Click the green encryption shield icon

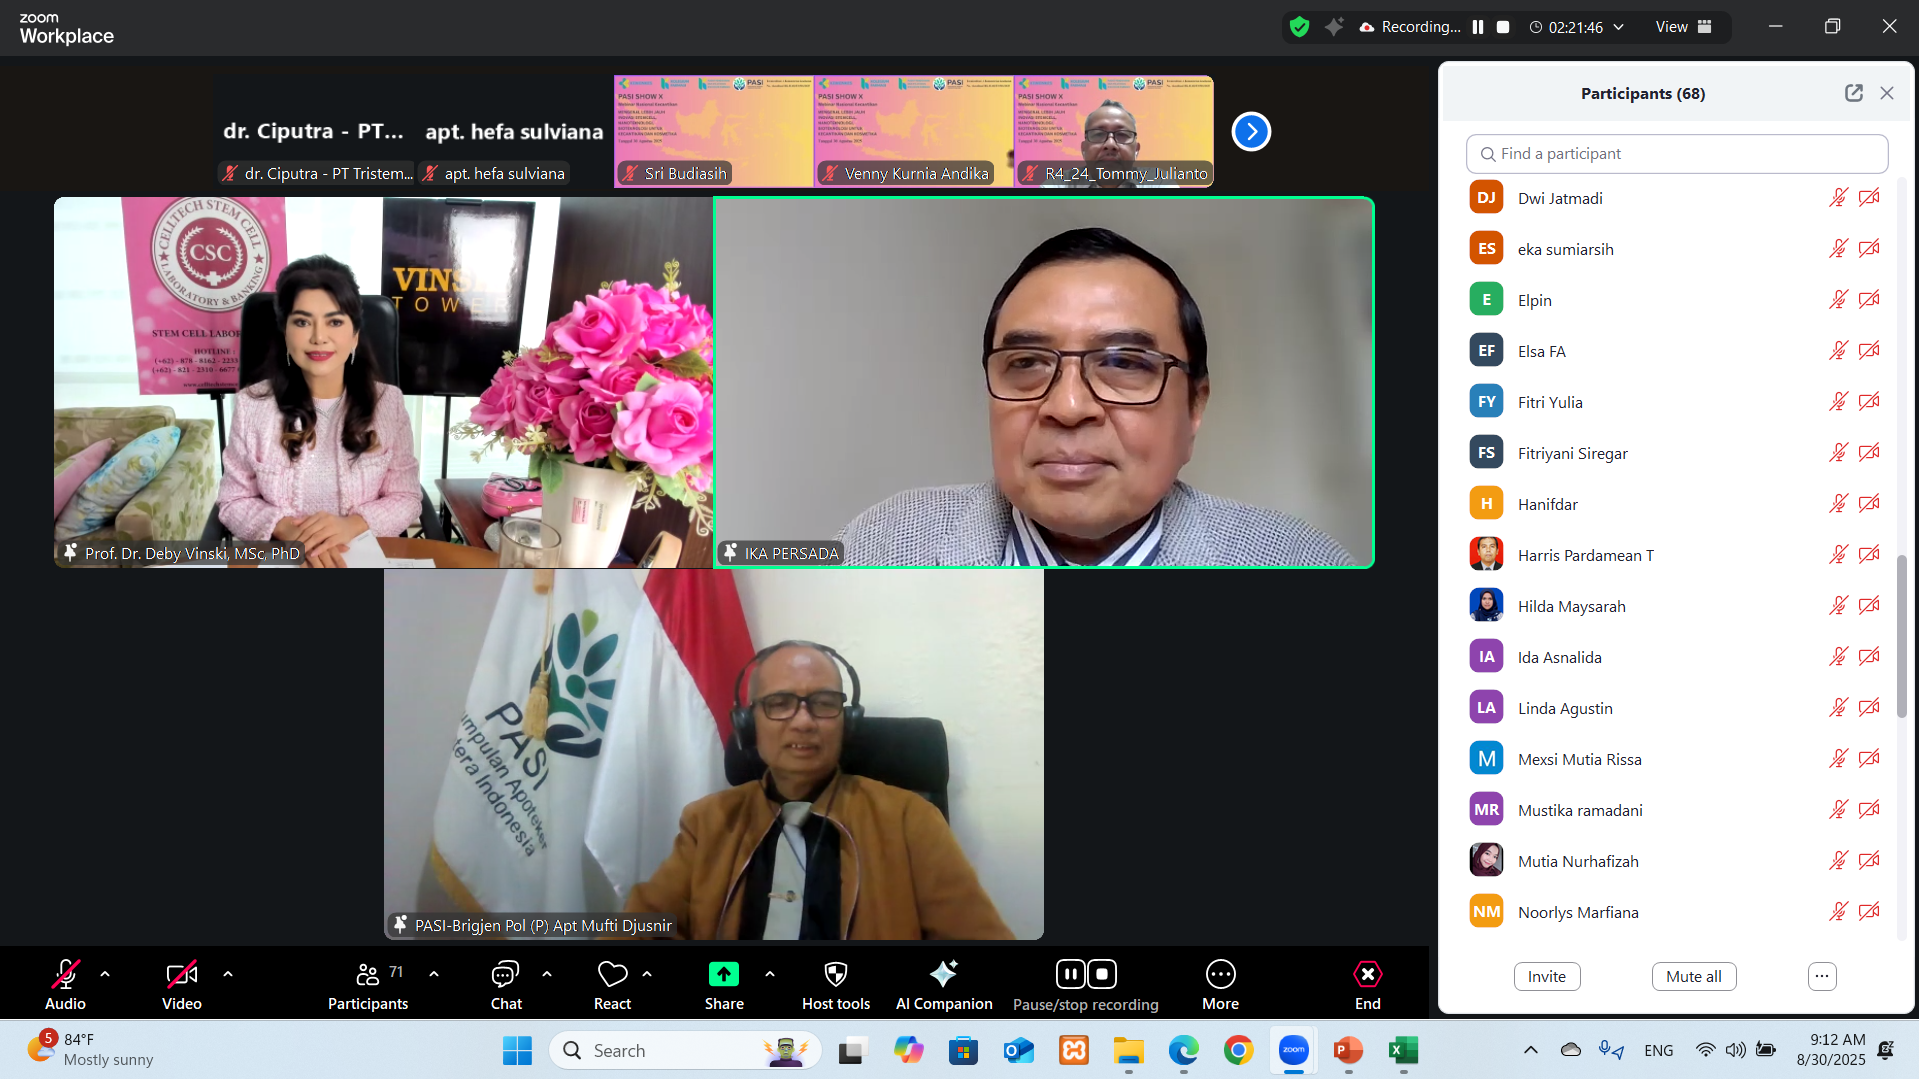(1299, 27)
